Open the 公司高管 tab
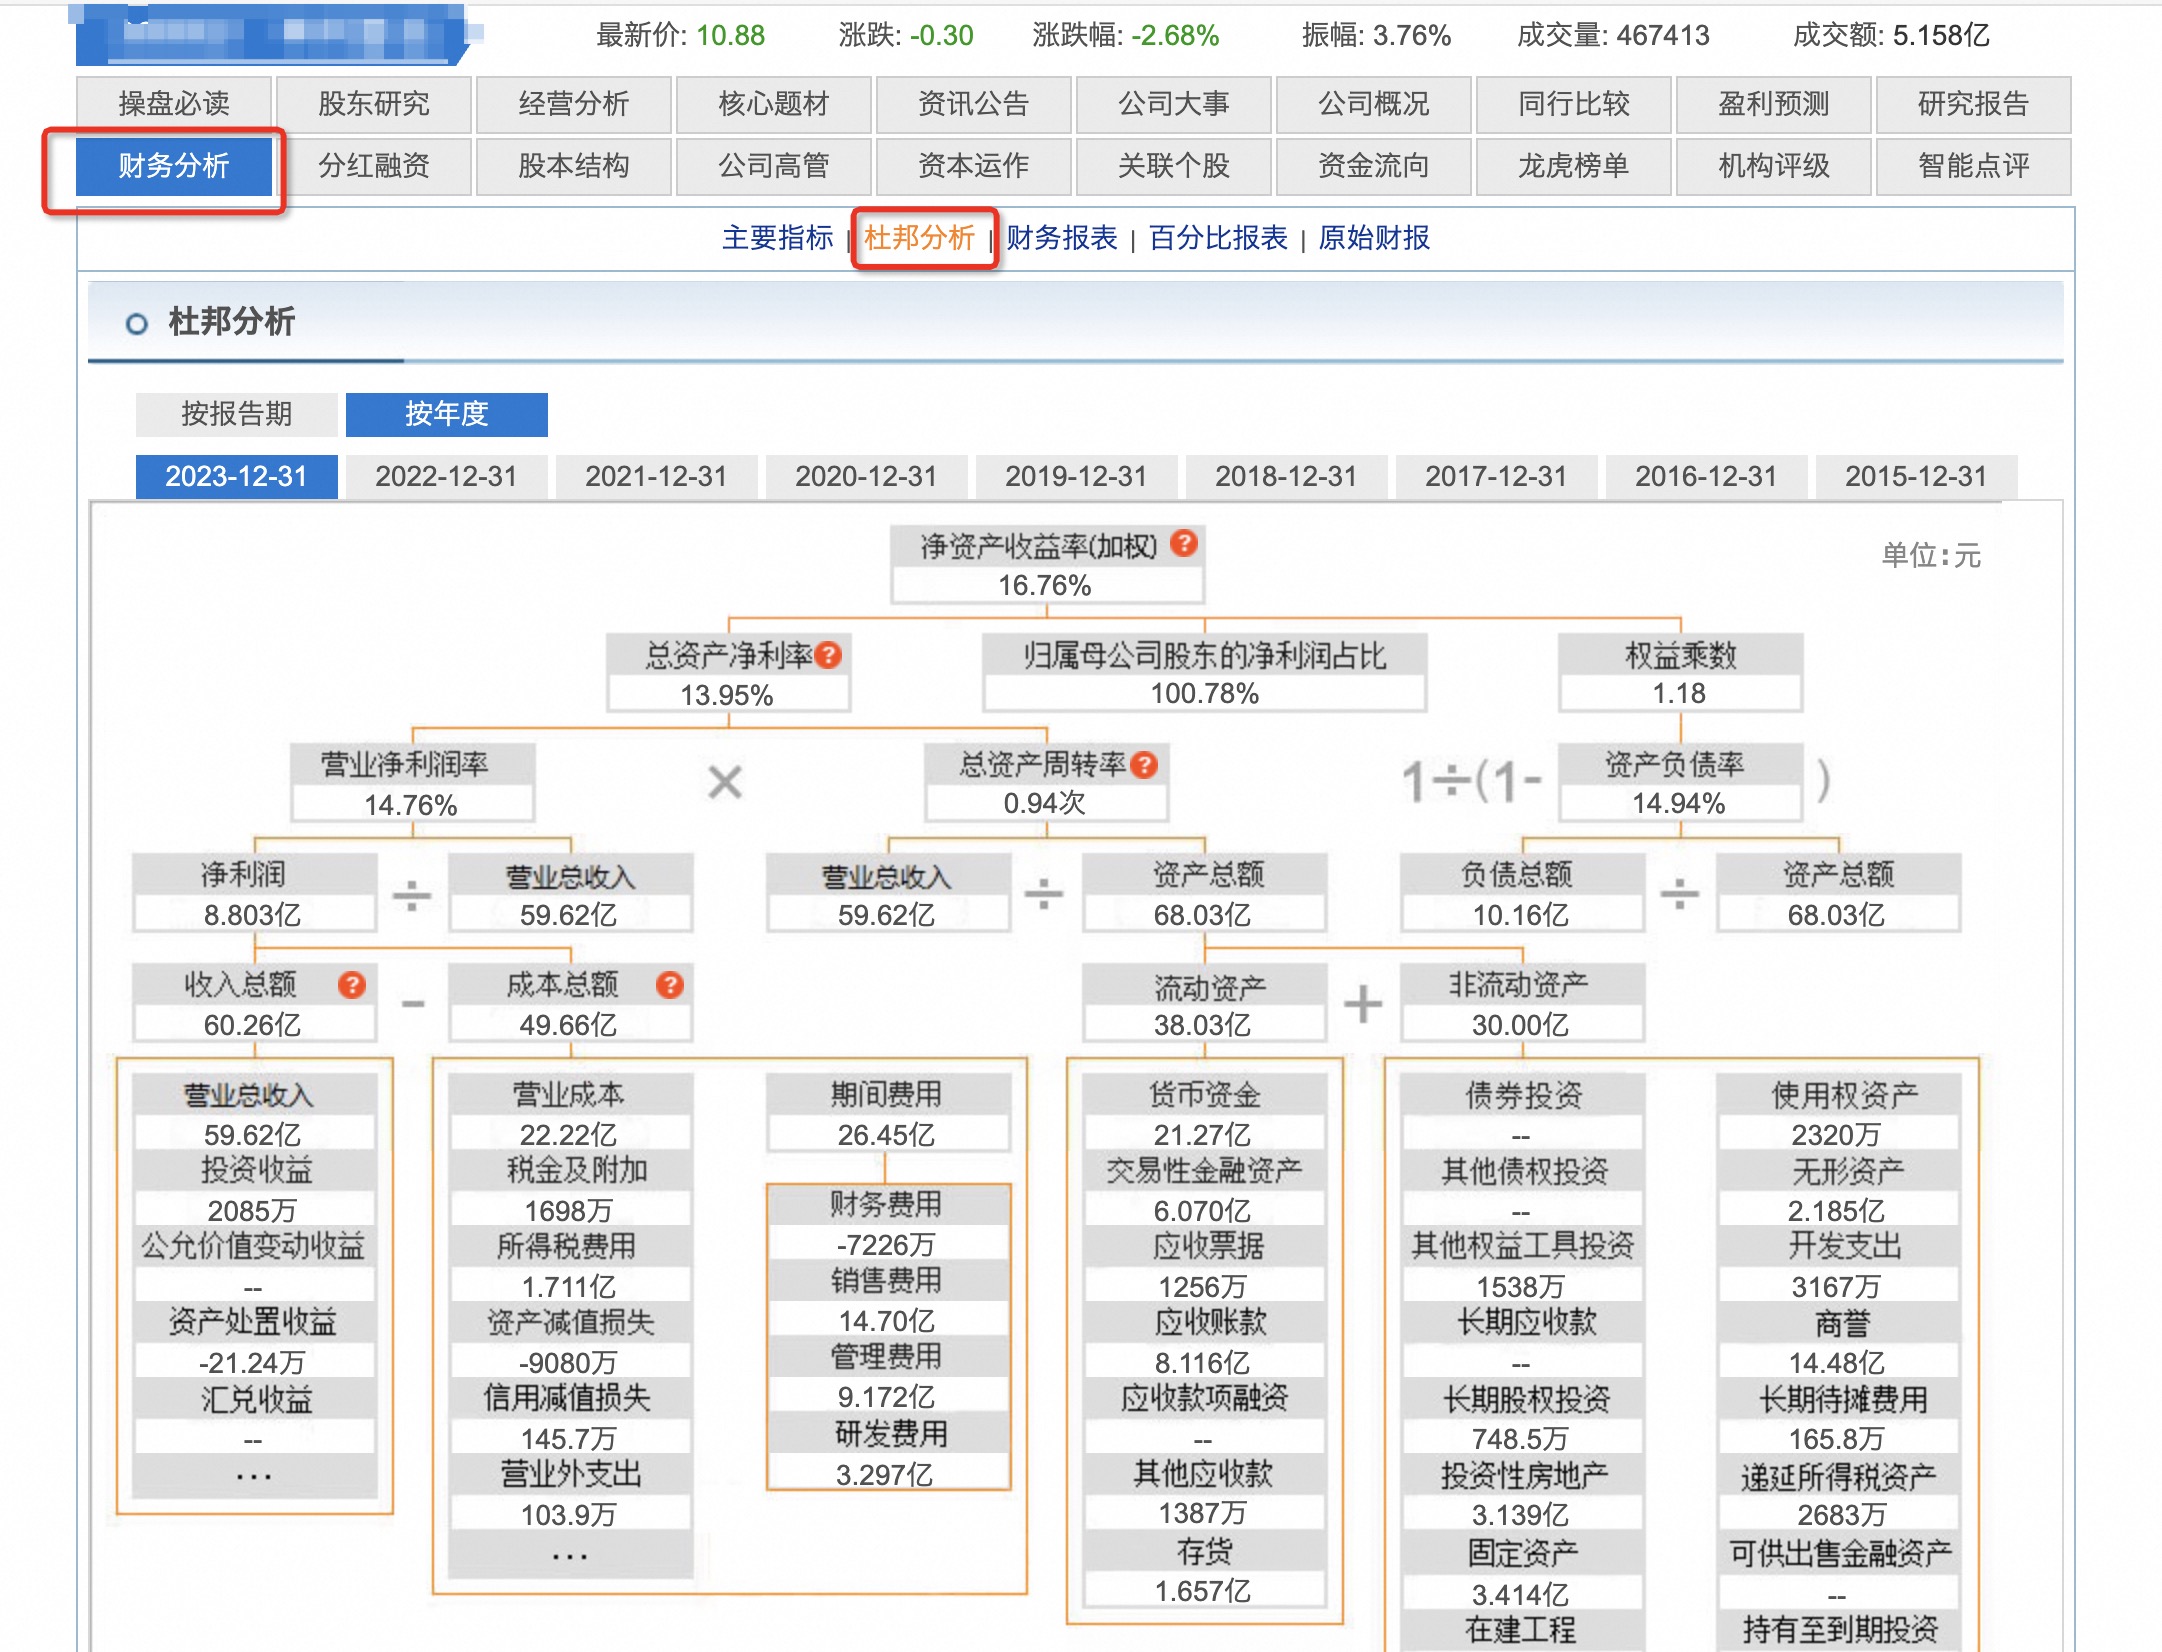This screenshot has height=1652, width=2162. click(x=774, y=166)
